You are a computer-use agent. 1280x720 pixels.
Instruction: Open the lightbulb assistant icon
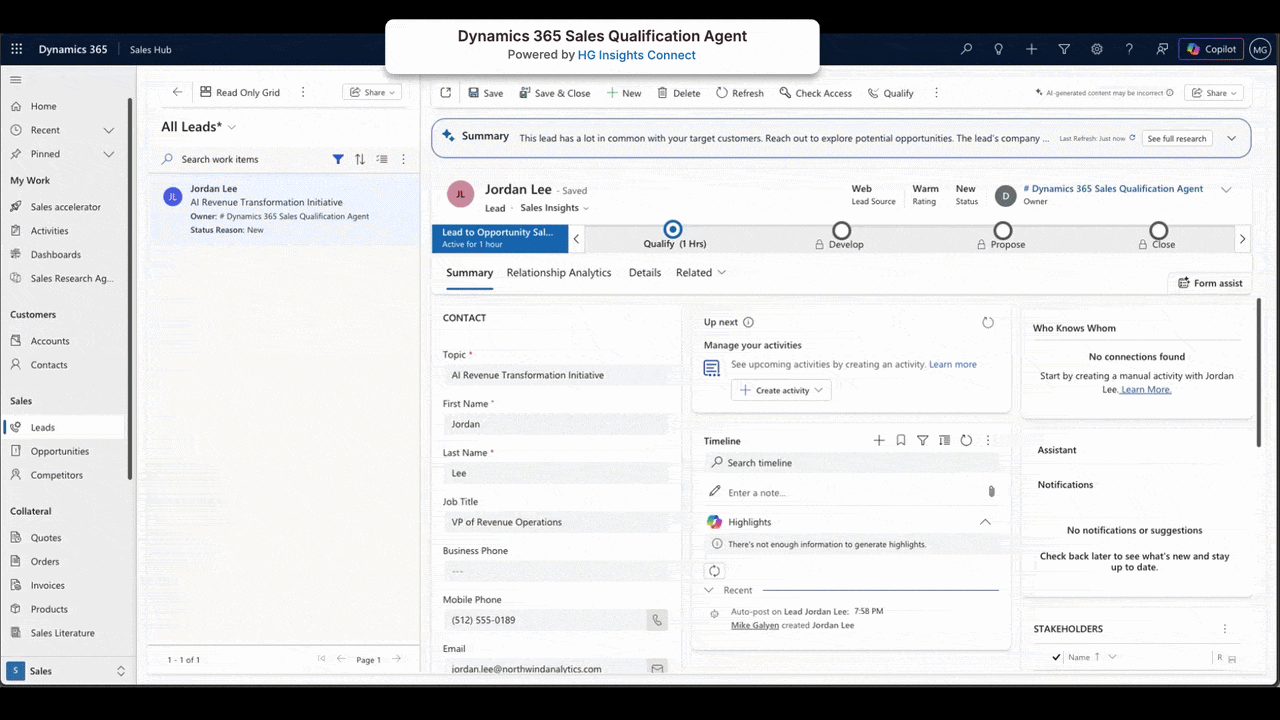pos(998,49)
